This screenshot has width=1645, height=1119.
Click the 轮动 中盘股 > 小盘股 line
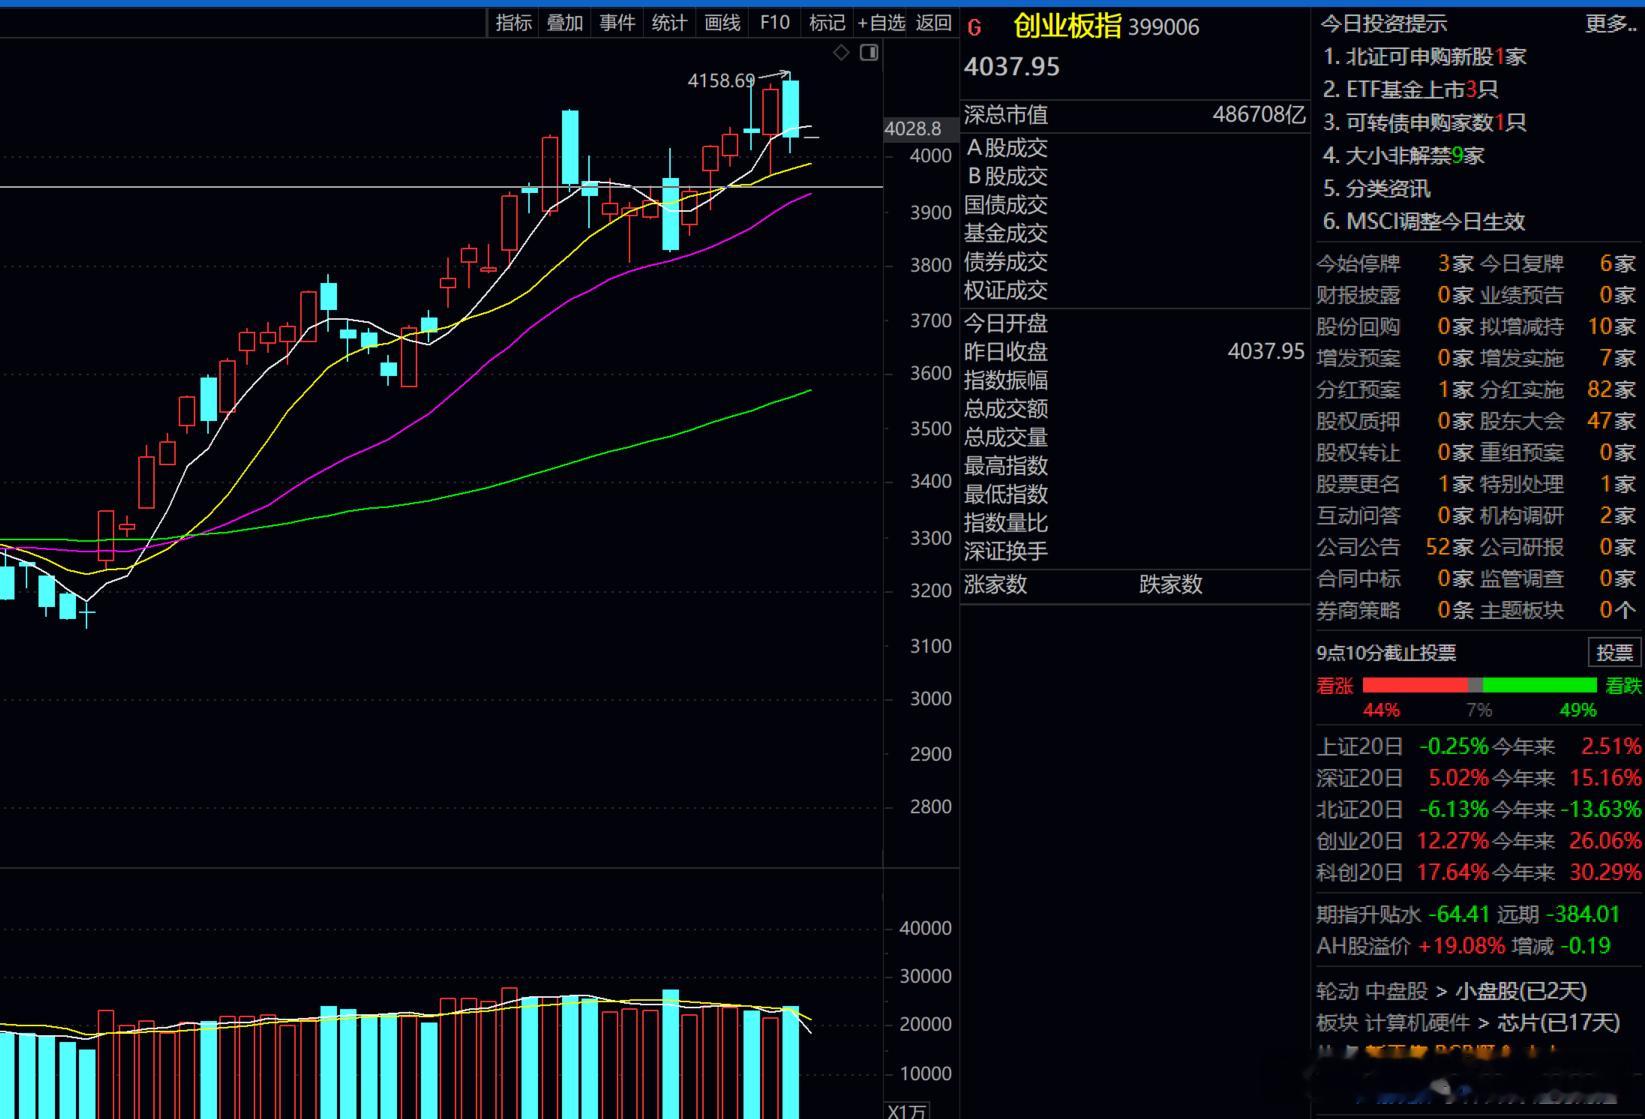(1451, 992)
